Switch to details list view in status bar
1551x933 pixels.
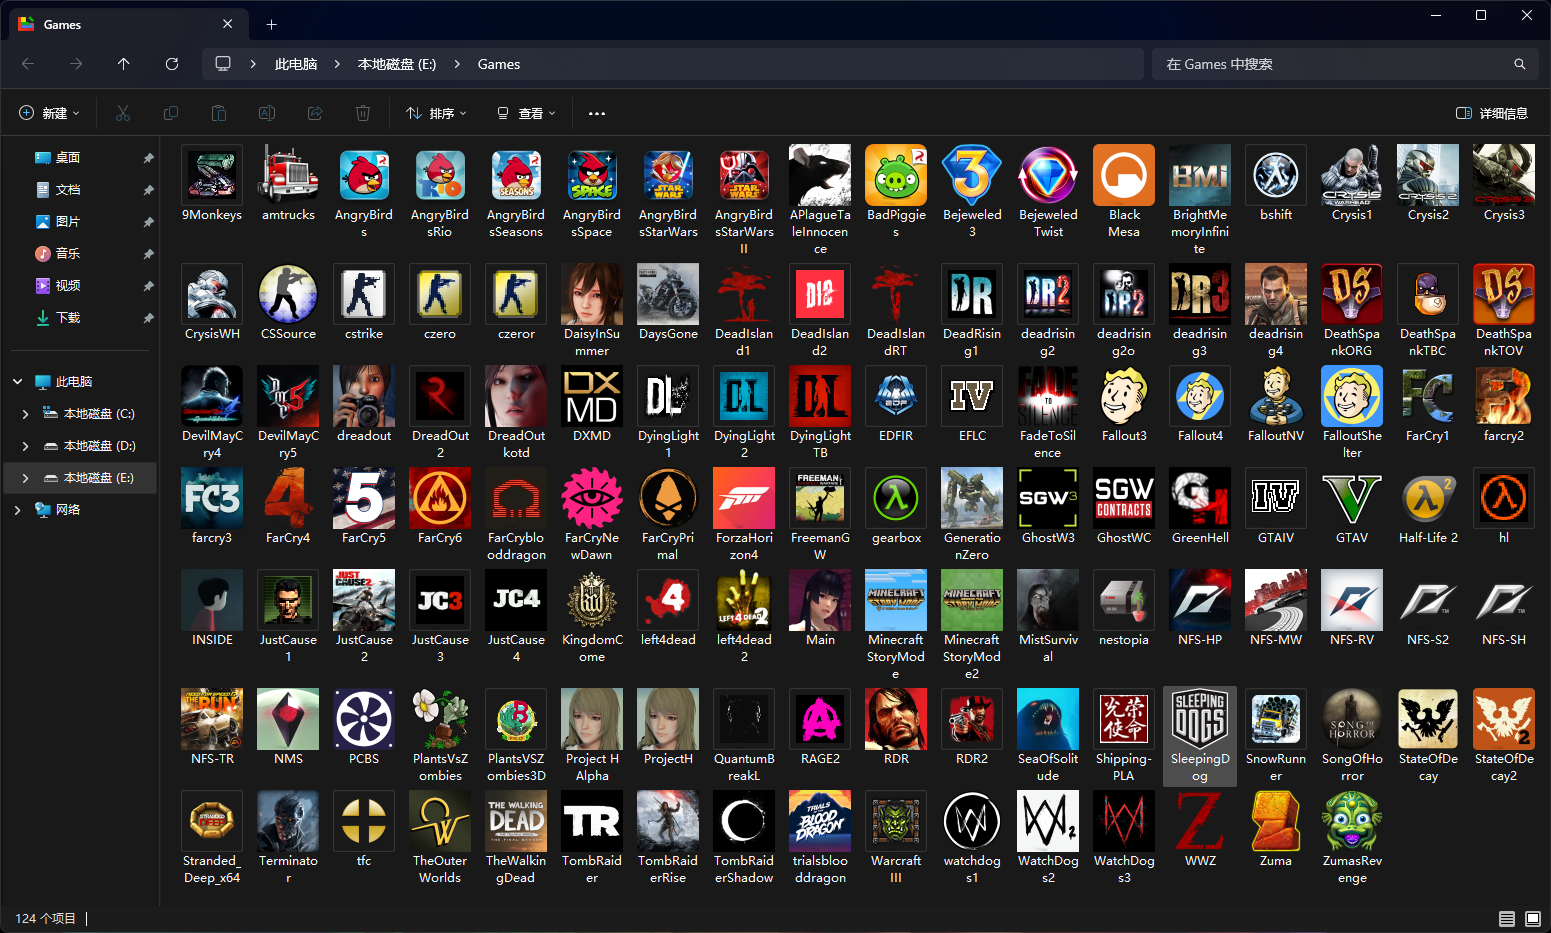[x=1507, y=918]
